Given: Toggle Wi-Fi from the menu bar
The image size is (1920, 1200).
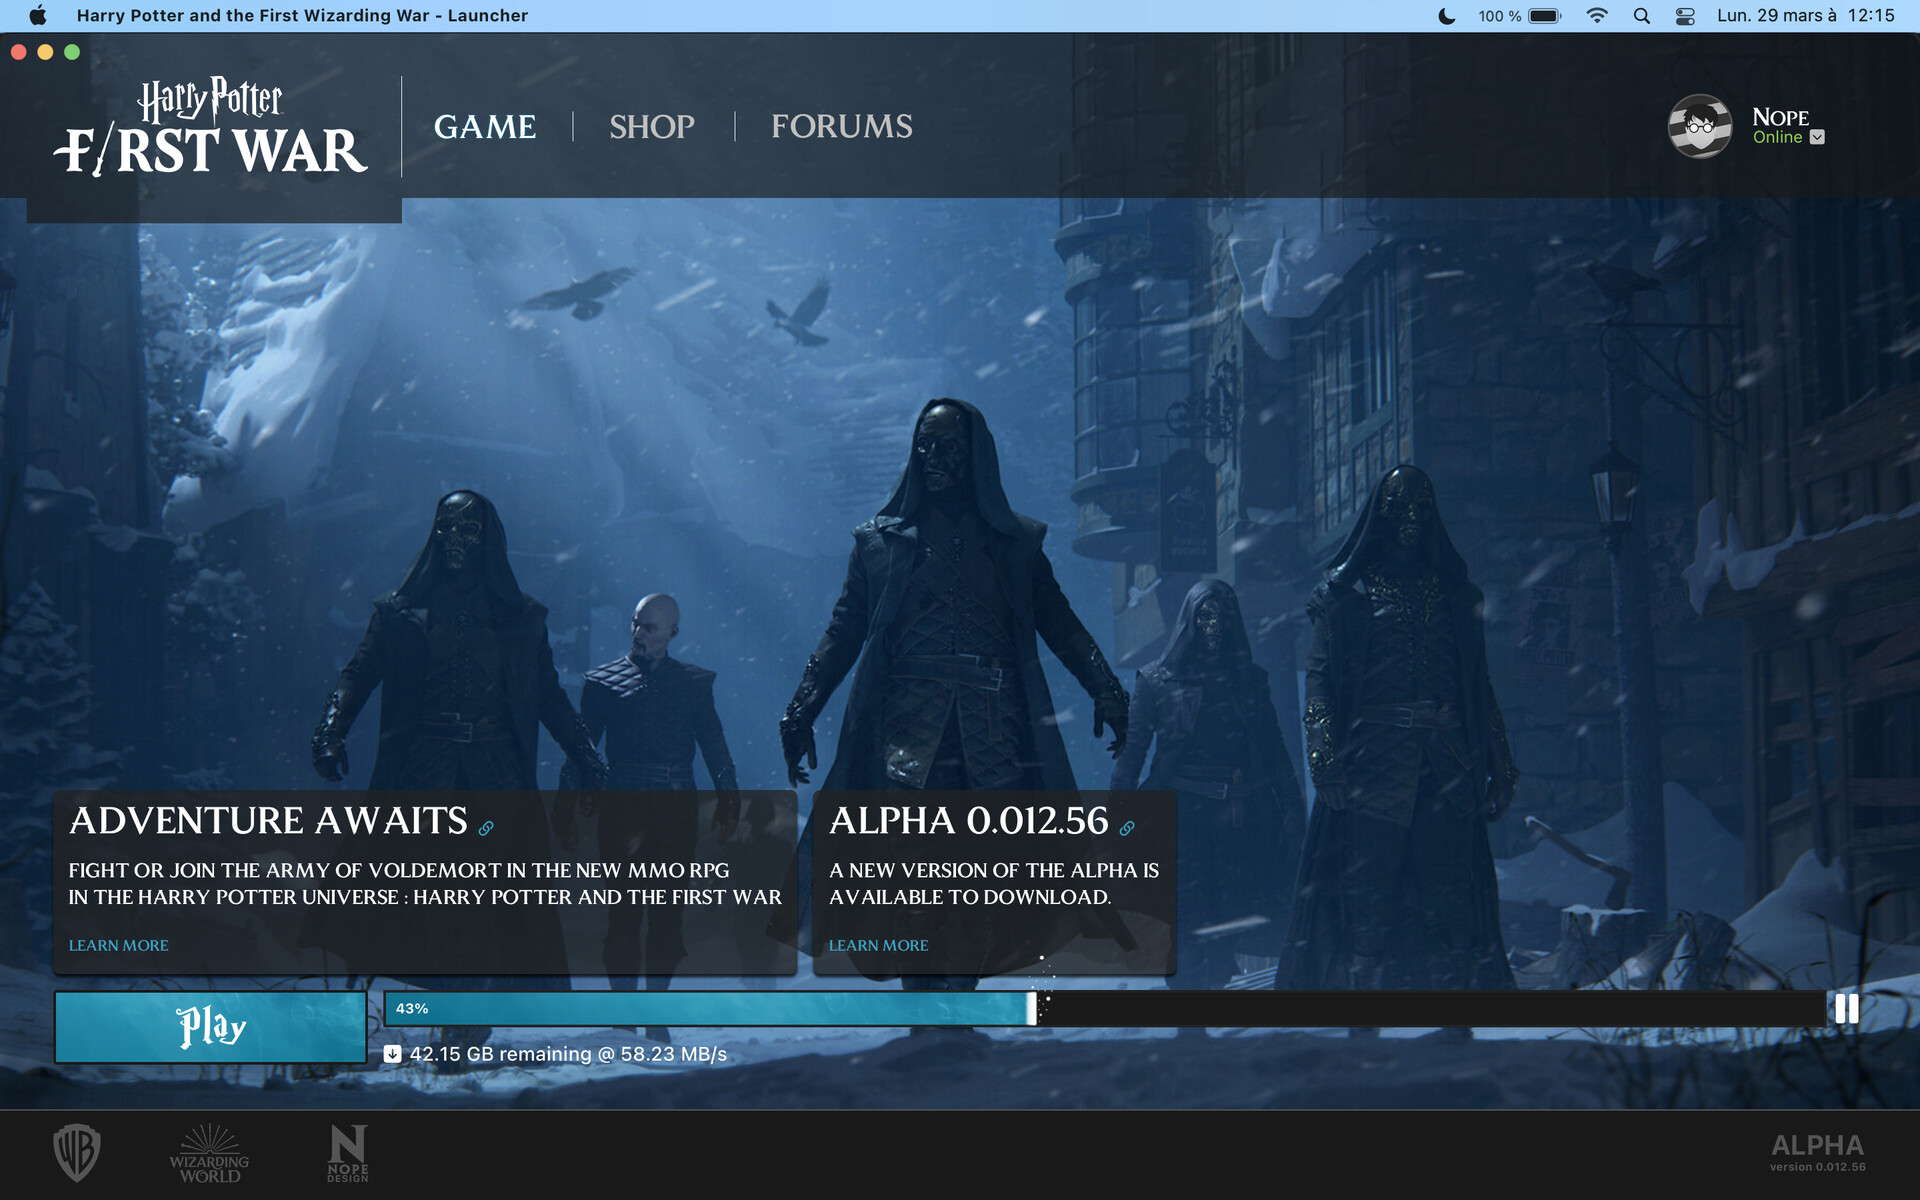Looking at the screenshot, I should coord(1597,15).
